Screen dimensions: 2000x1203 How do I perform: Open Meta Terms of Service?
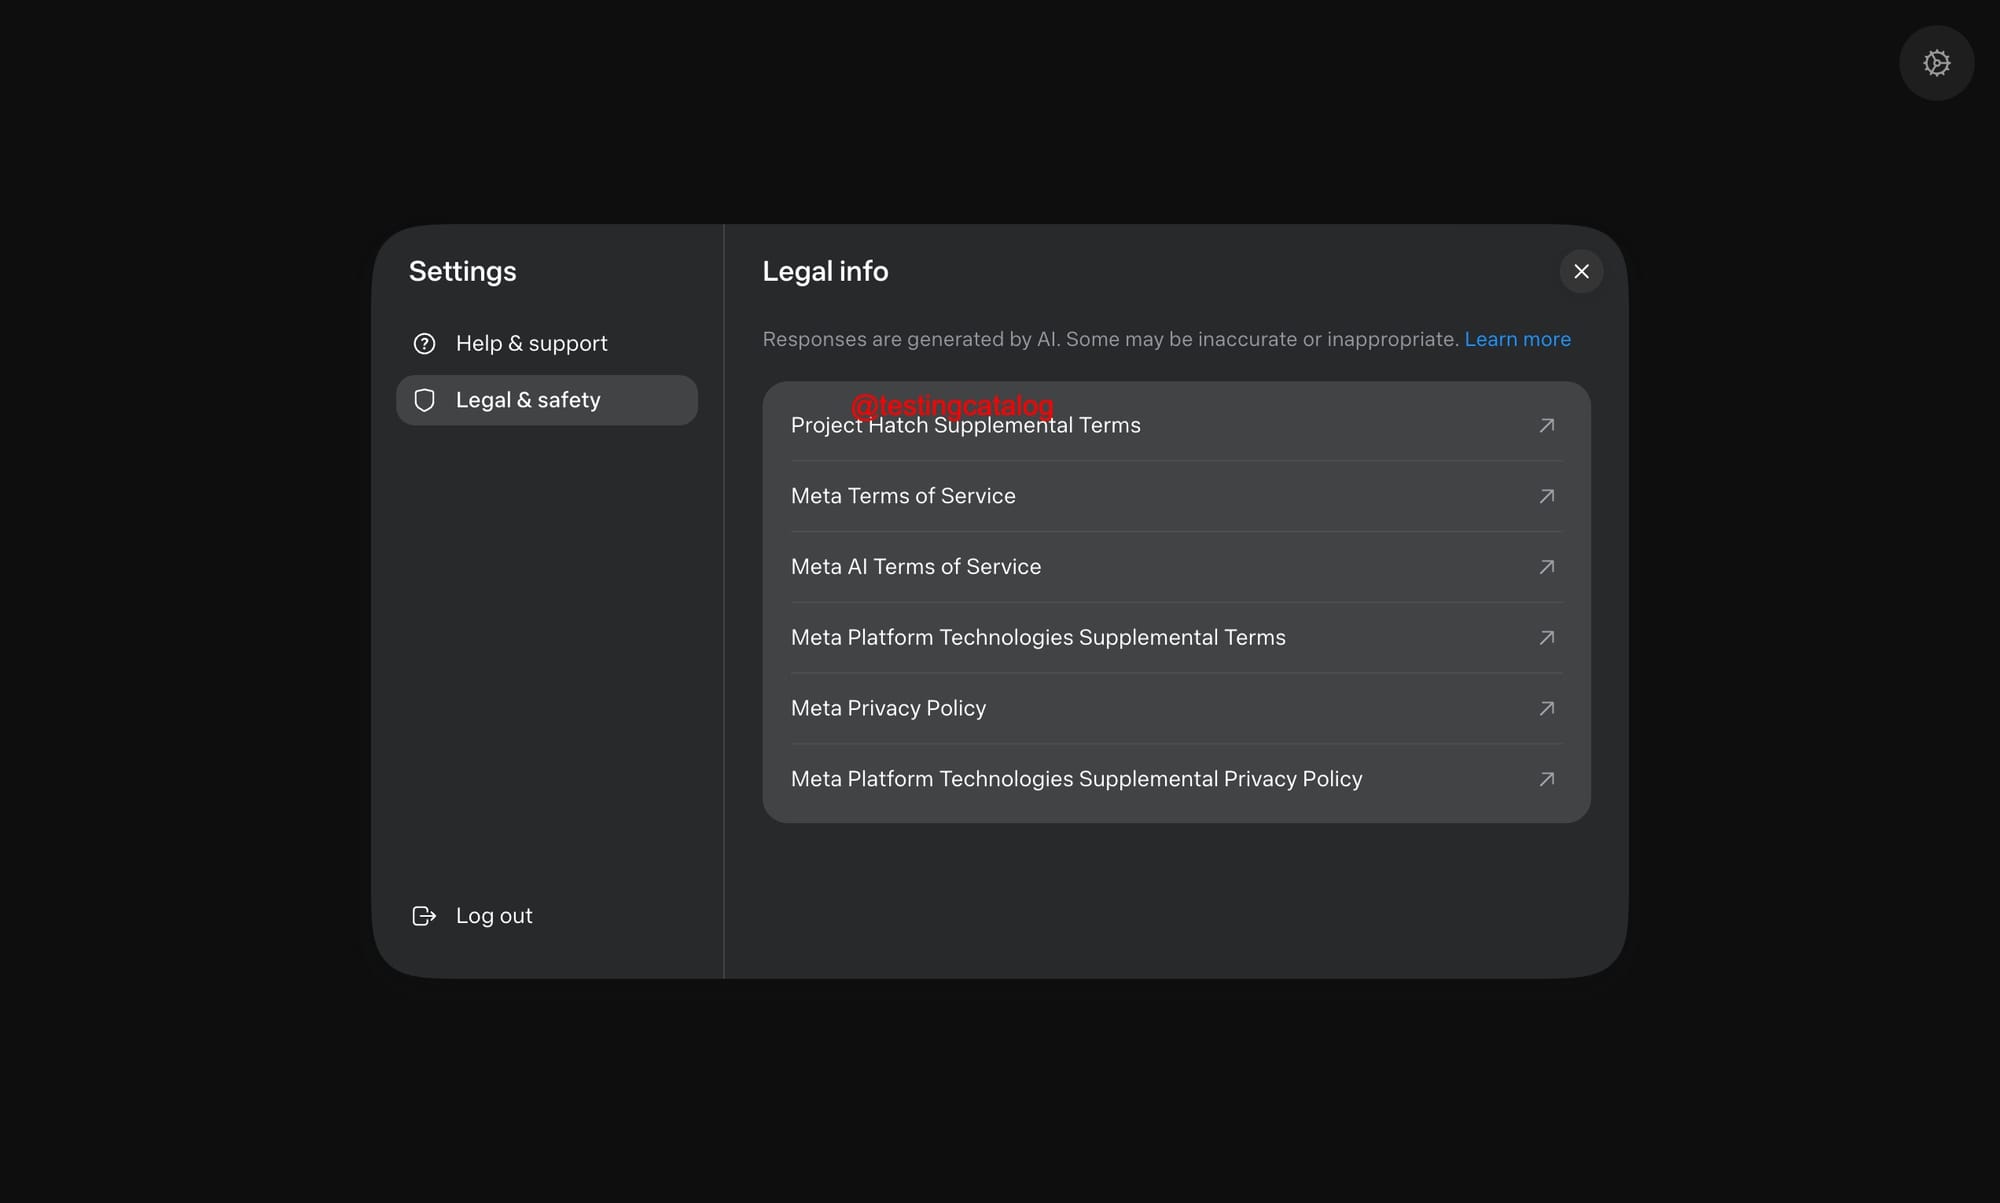click(1176, 496)
